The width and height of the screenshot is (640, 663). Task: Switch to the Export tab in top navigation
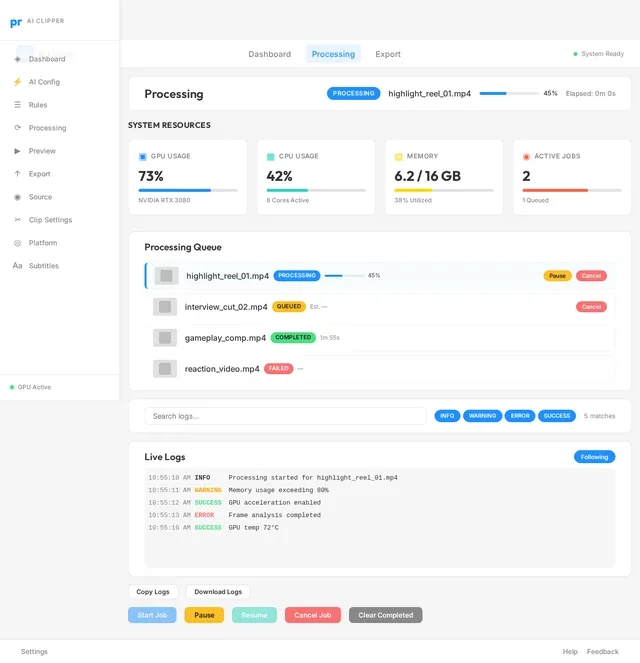coord(388,54)
